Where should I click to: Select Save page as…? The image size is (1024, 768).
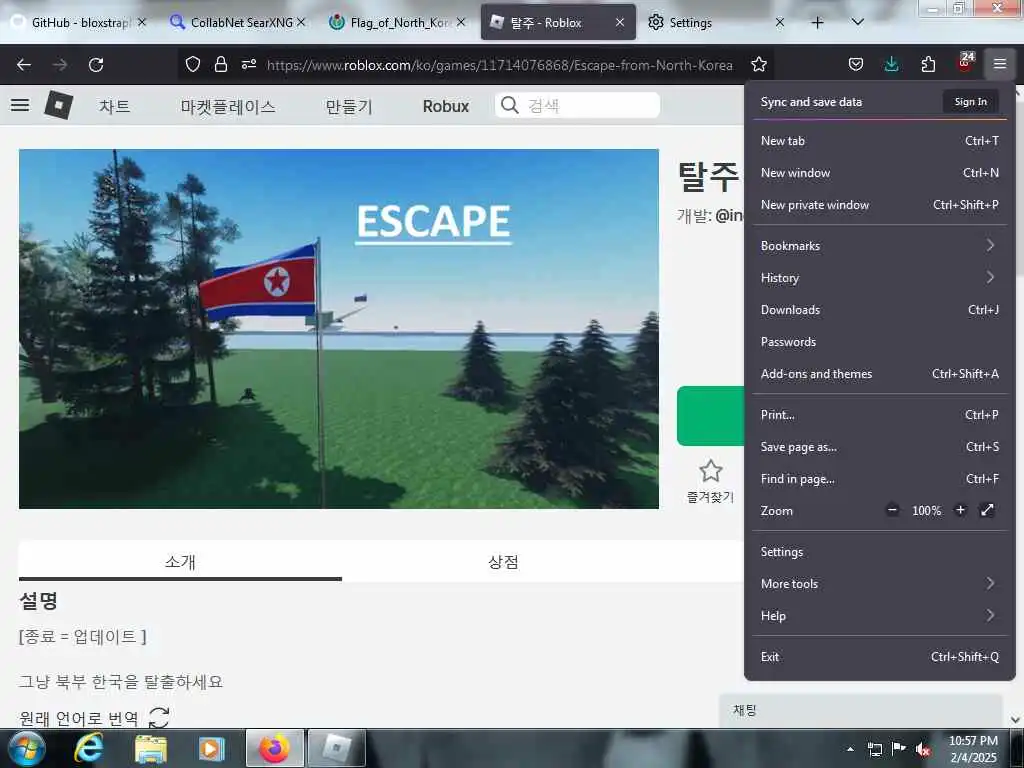pos(879,447)
